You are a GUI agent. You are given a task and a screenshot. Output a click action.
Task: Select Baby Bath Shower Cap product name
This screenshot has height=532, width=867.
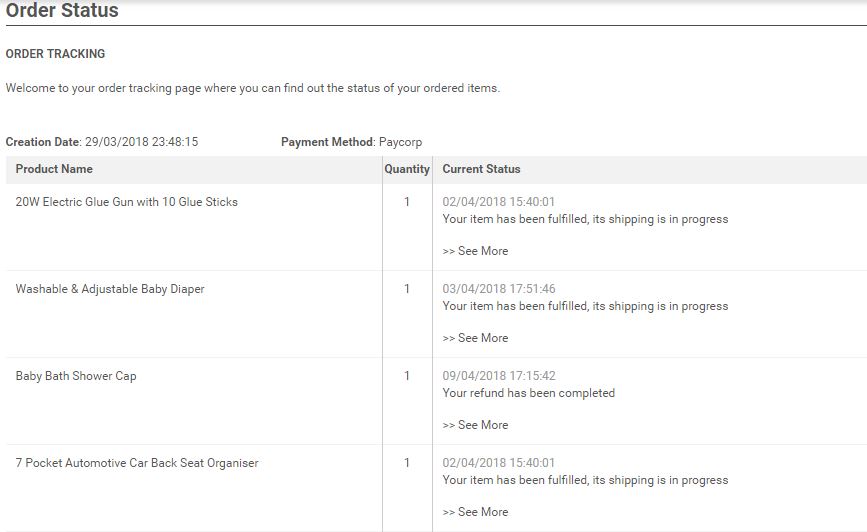tap(76, 376)
